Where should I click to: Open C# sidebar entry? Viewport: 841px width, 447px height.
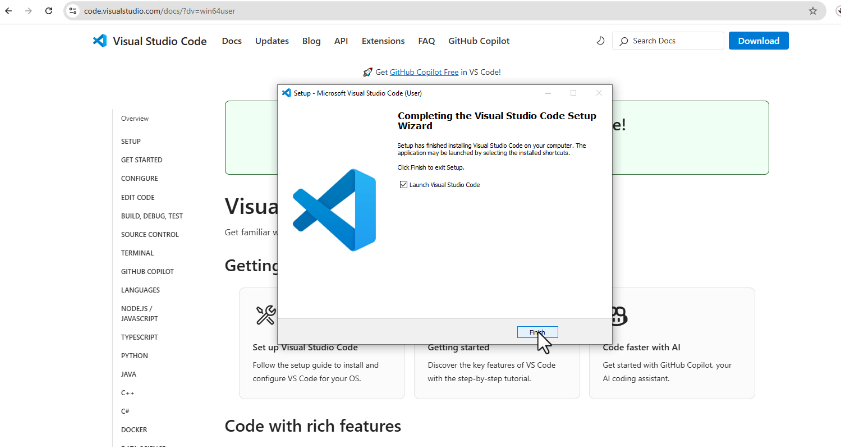tap(125, 412)
